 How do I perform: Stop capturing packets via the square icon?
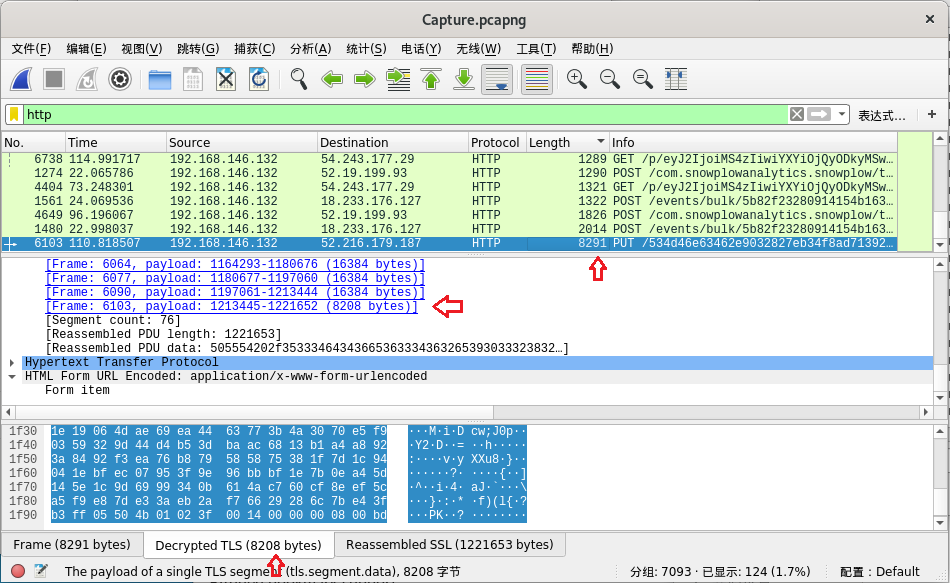[x=54, y=79]
